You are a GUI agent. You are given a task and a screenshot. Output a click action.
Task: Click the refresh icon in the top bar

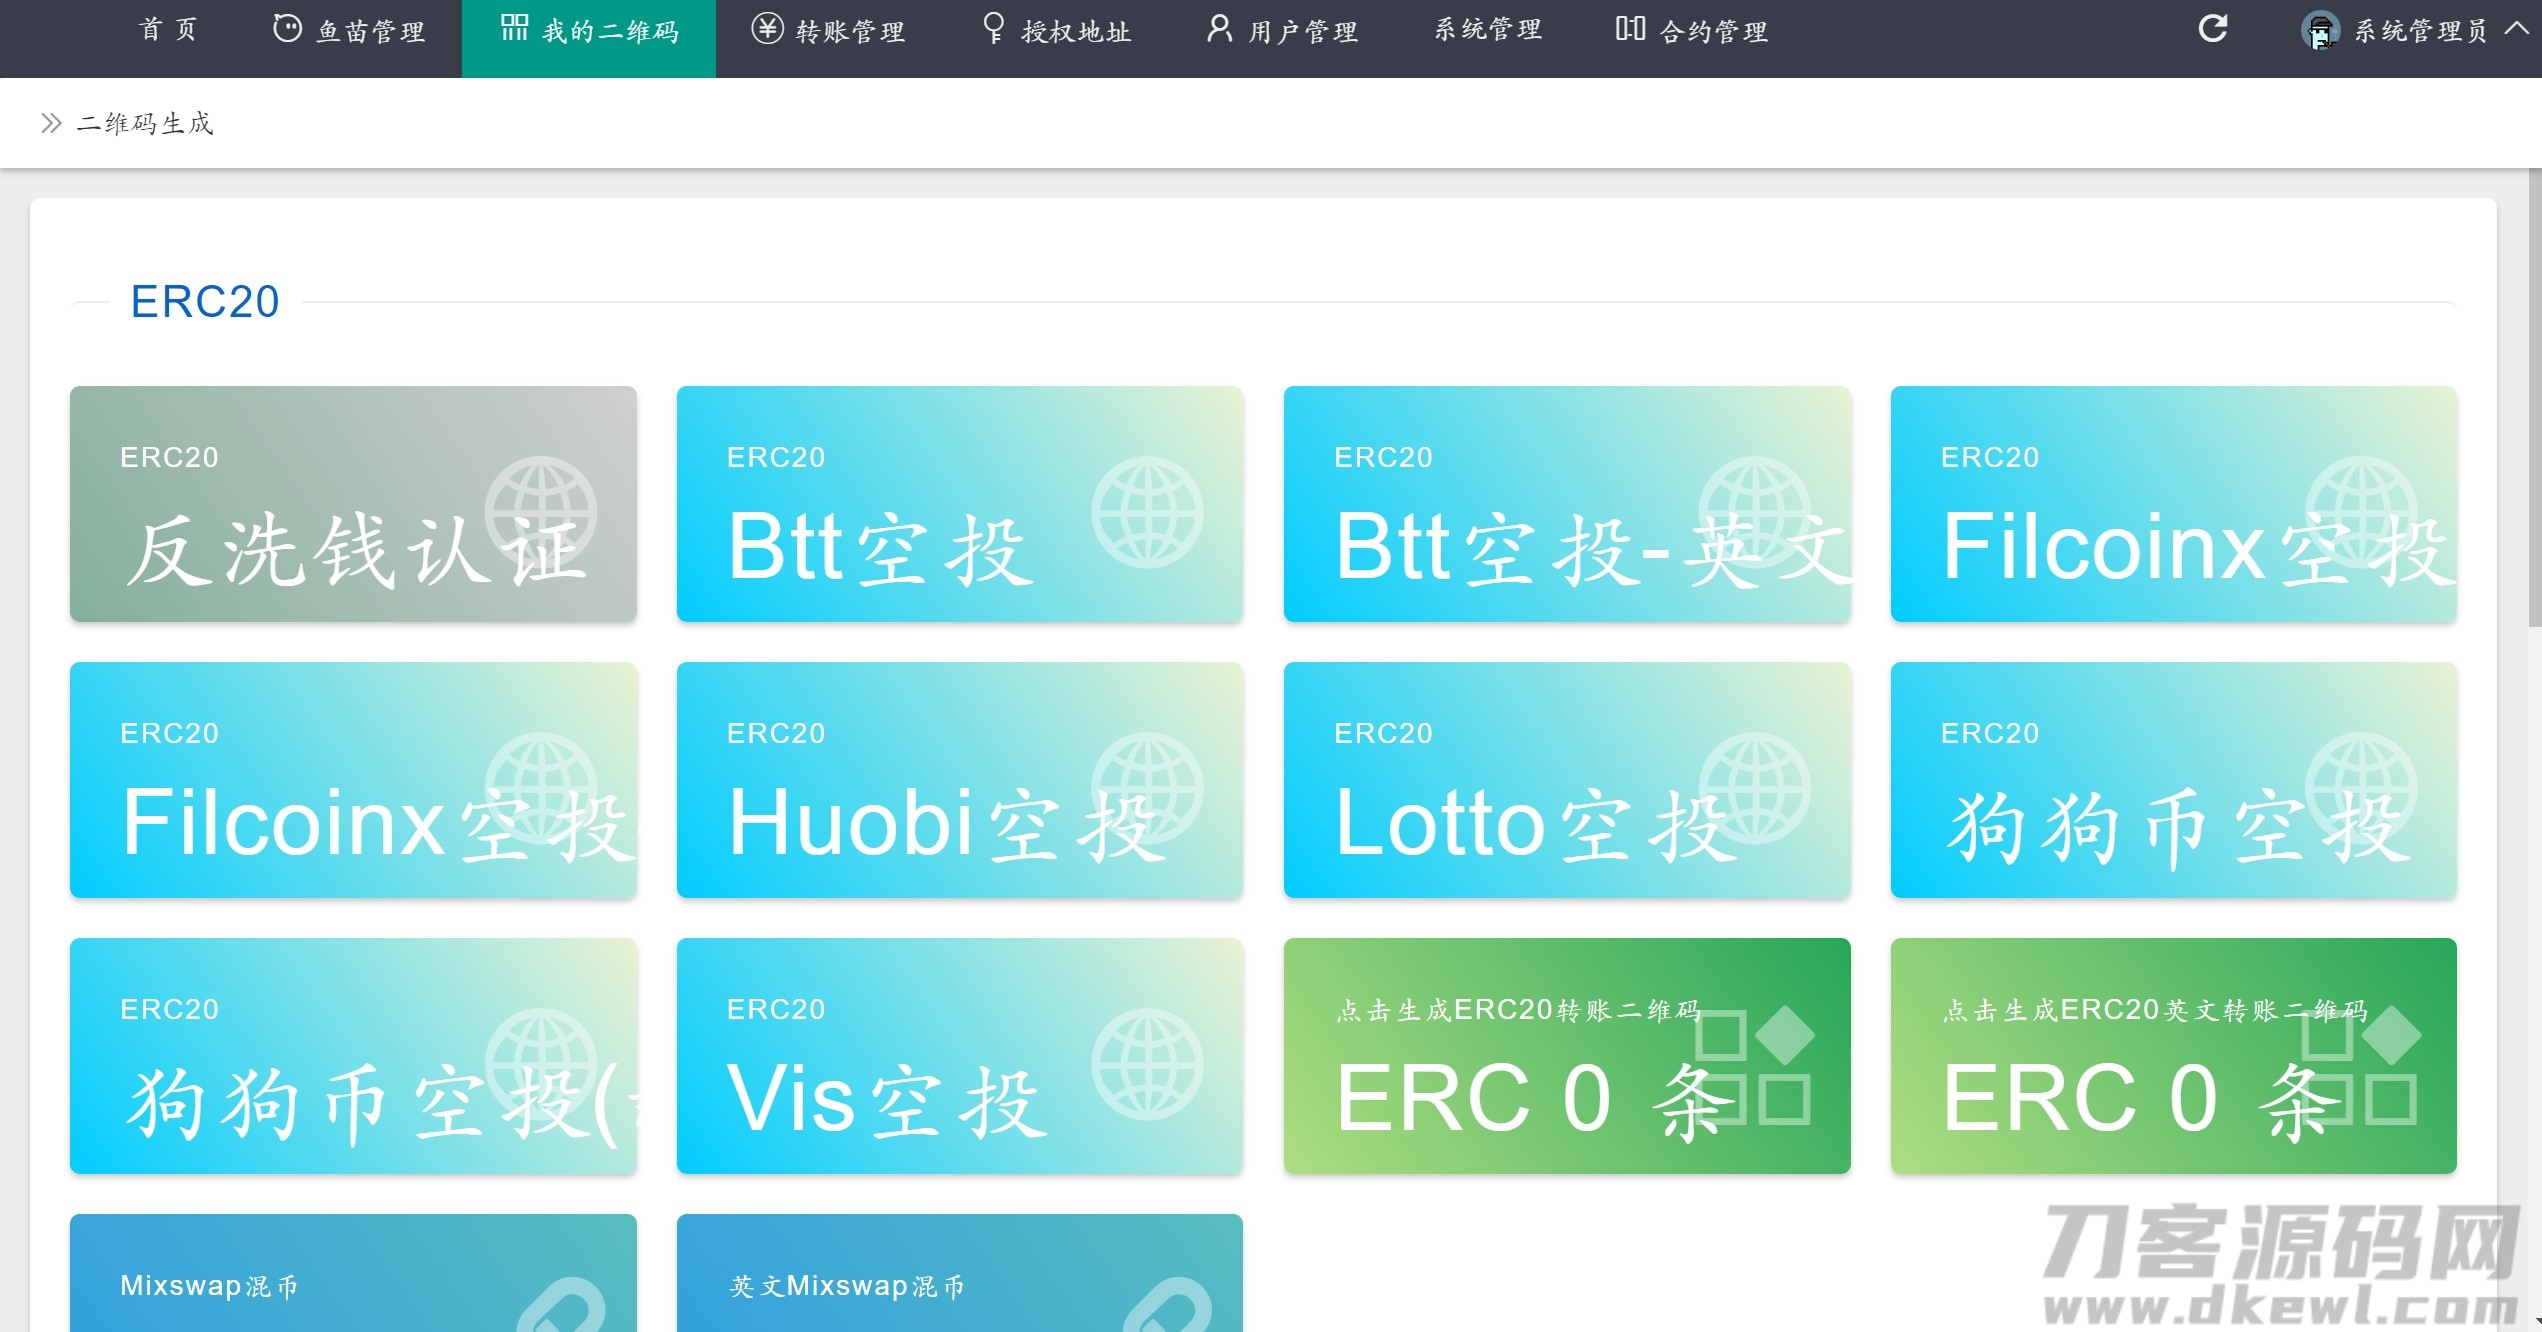click(x=2212, y=29)
